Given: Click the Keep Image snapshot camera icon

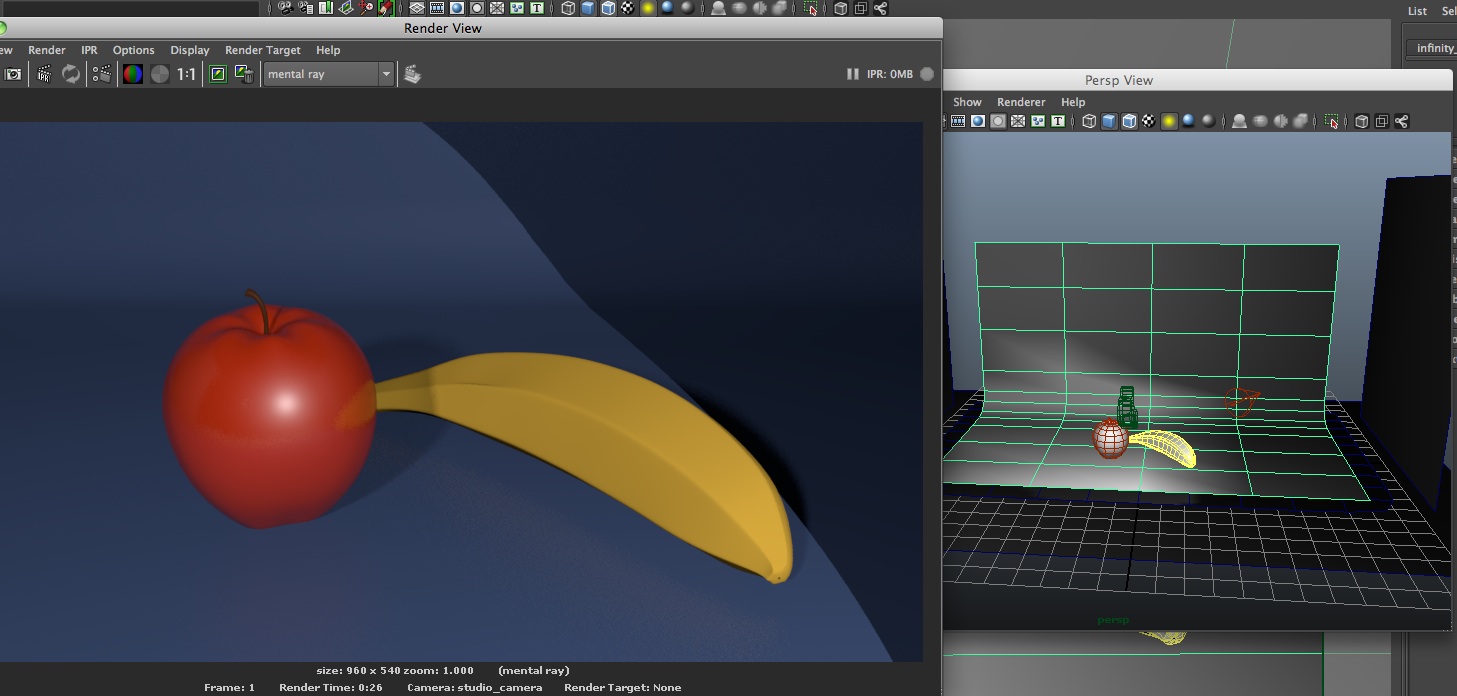Looking at the screenshot, I should 13,74.
